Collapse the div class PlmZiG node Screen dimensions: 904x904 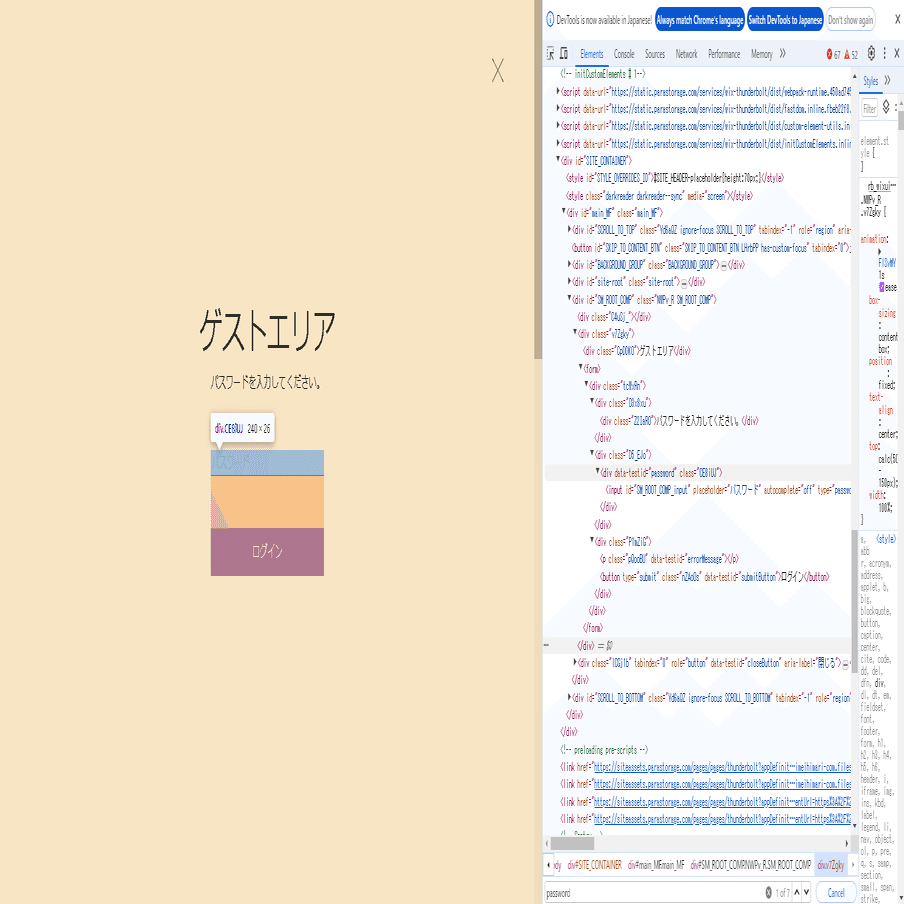click(592, 540)
